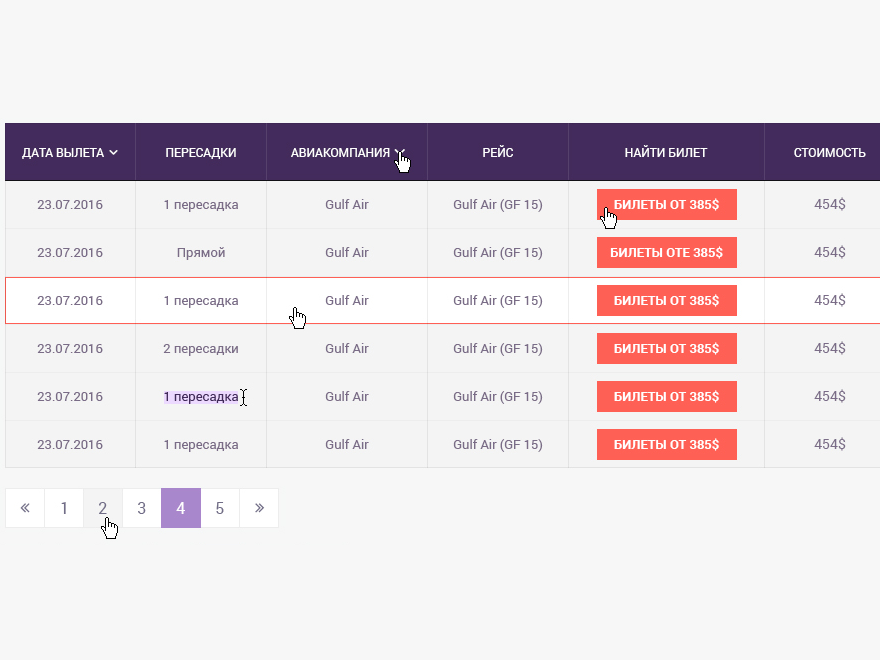Viewport: 880px width, 660px height.
Task: Select the Прямой cell in second row
Action: tap(201, 252)
